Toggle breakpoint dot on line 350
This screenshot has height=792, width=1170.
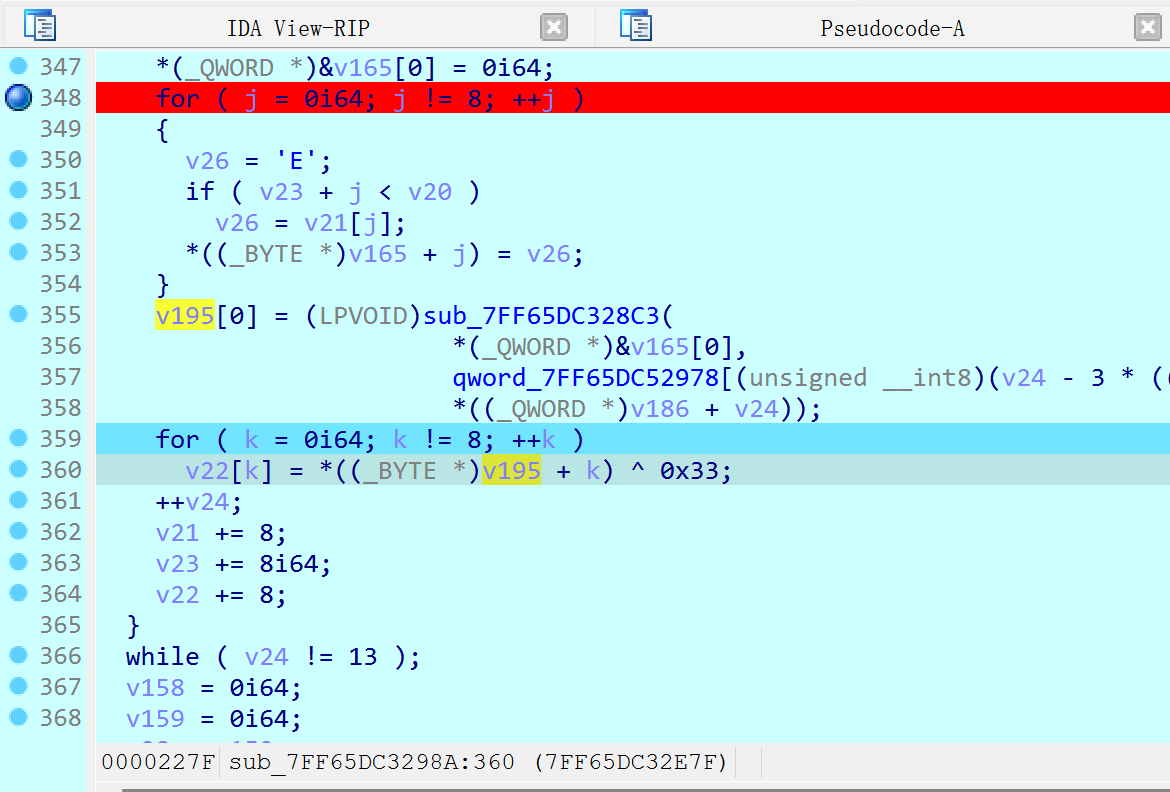pos(18,160)
